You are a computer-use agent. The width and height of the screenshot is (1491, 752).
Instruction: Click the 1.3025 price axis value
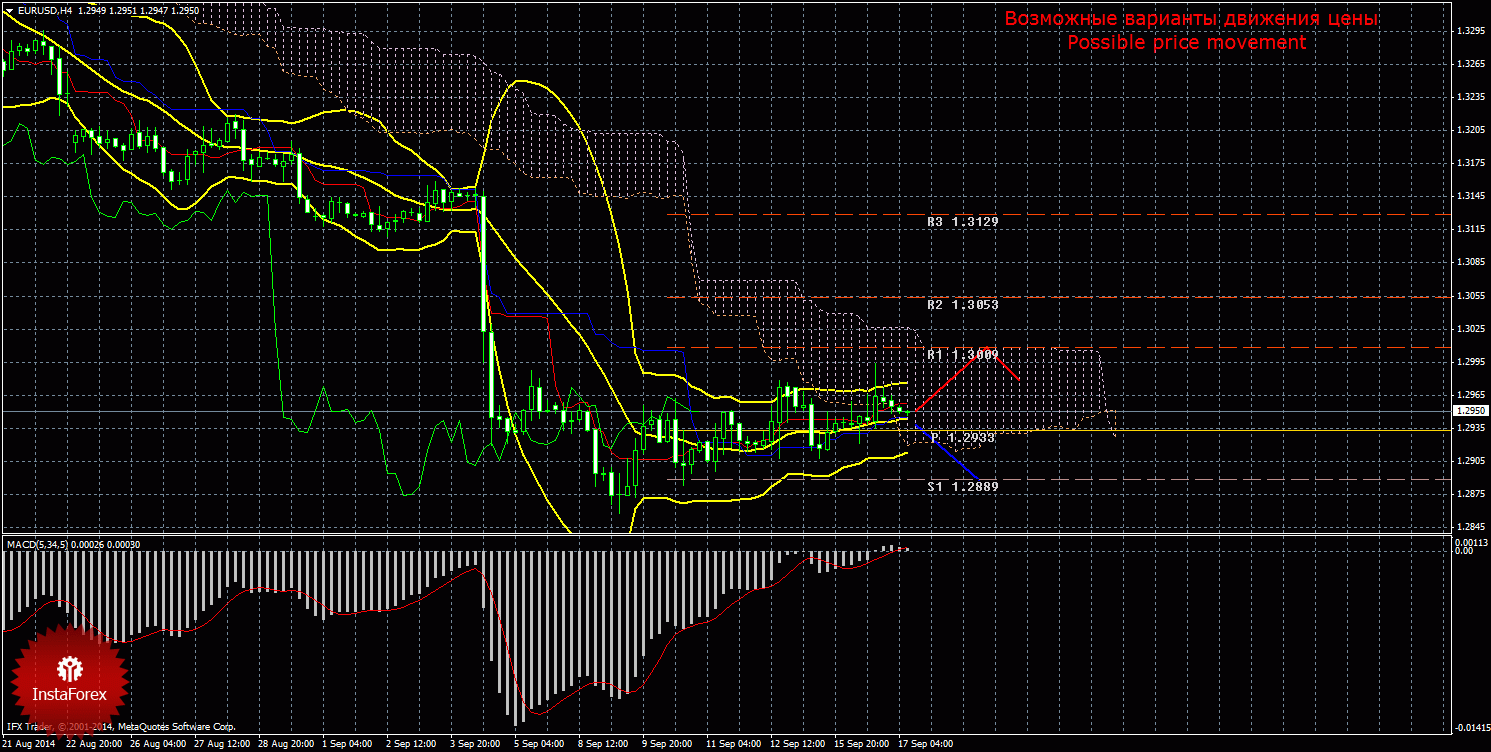[1469, 328]
